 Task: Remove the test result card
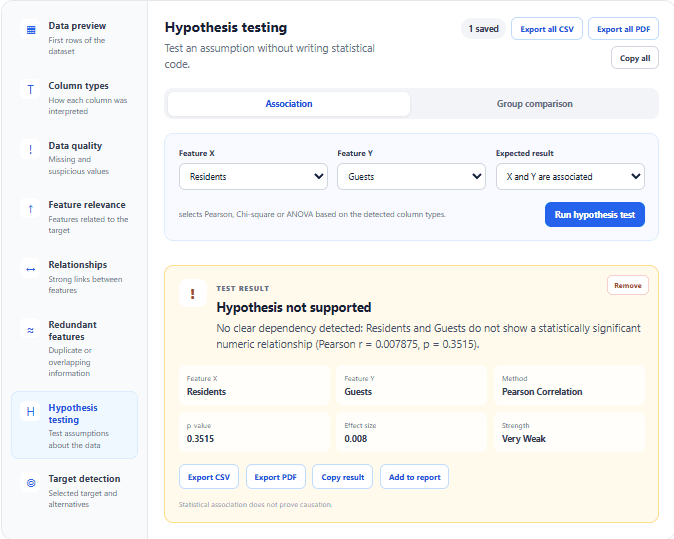click(x=628, y=285)
